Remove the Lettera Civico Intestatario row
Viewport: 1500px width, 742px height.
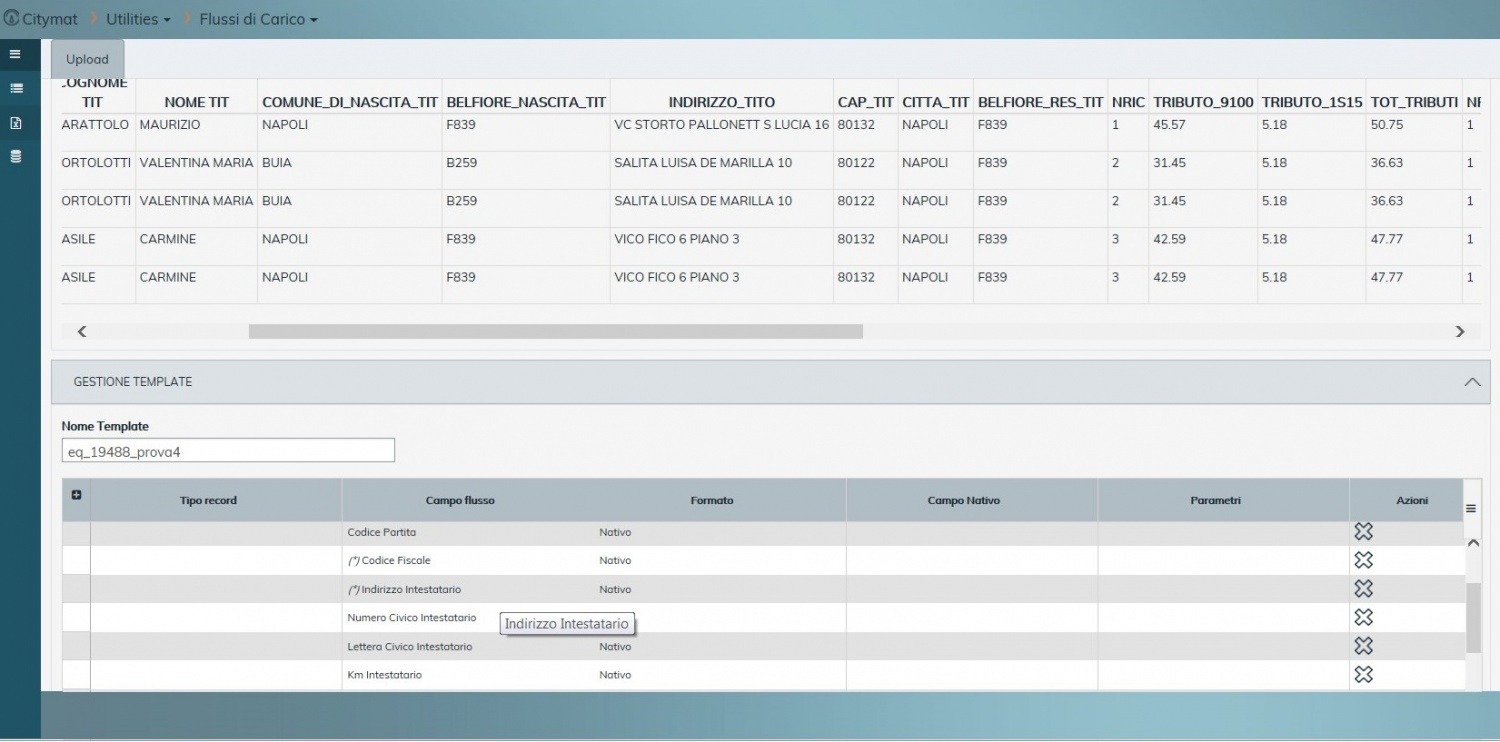[x=1363, y=646]
